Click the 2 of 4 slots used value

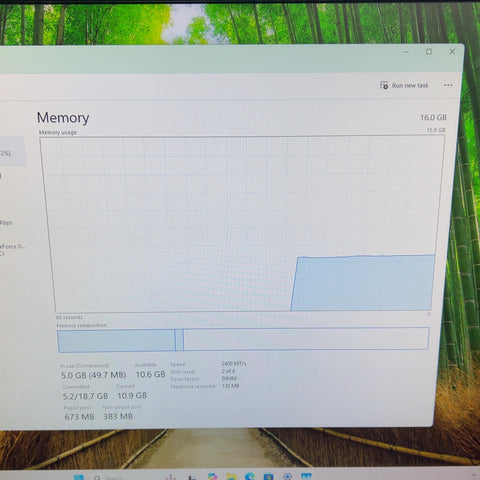click(x=228, y=371)
